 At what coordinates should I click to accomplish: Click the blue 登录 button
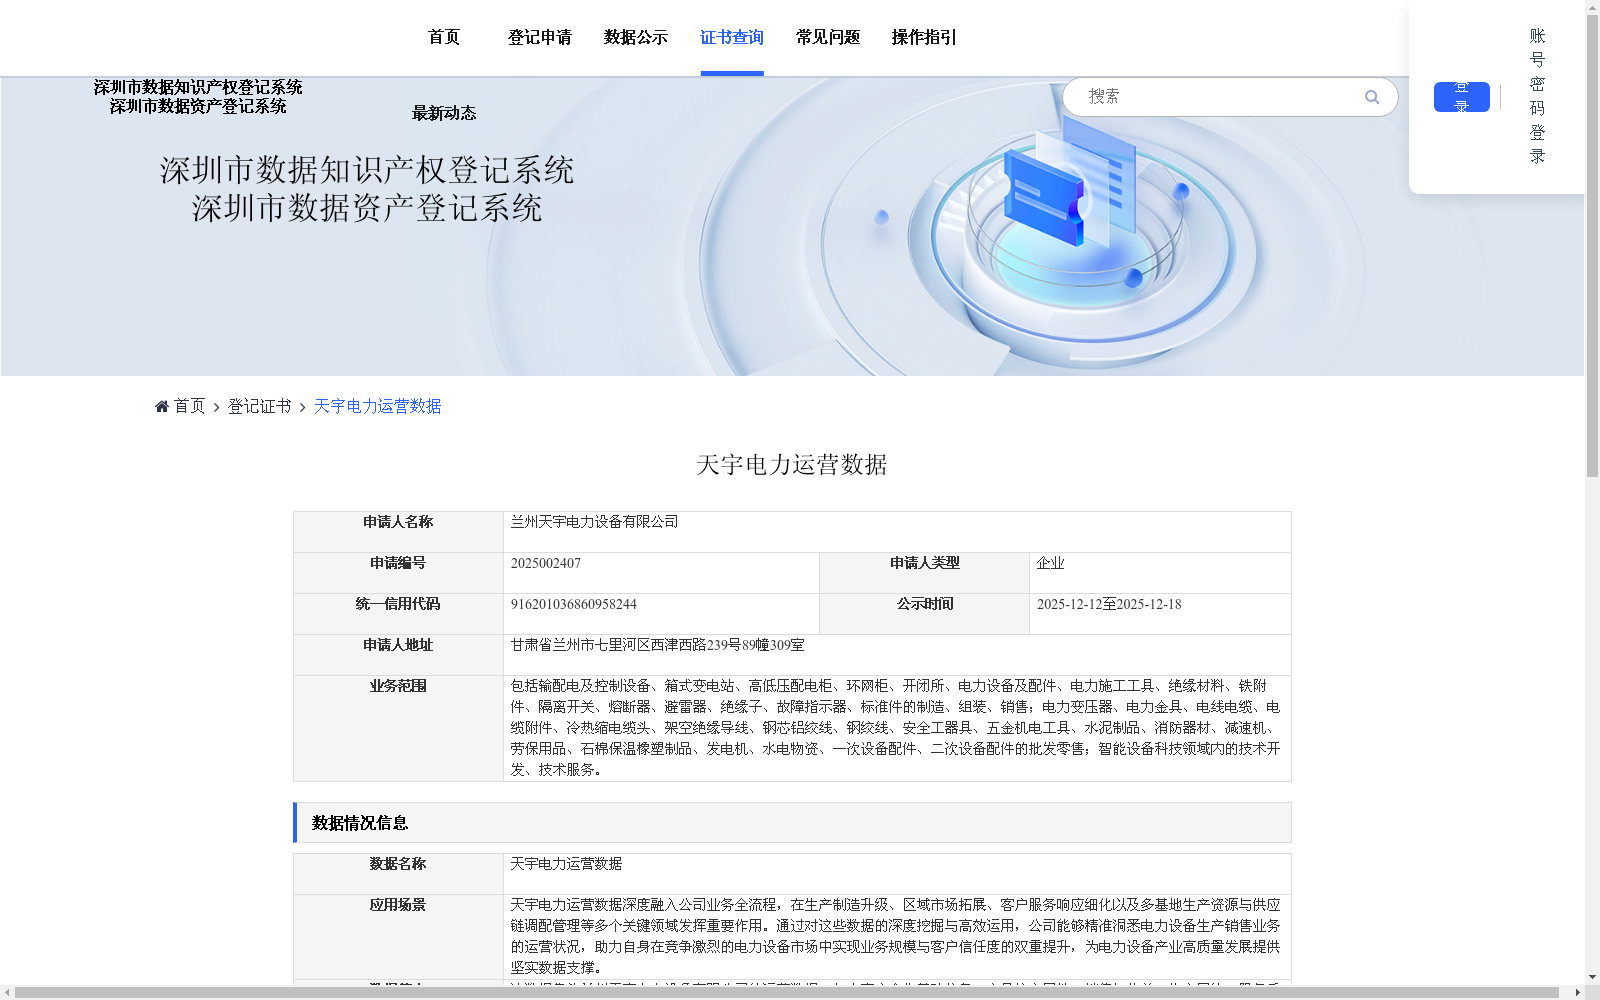pos(1462,97)
